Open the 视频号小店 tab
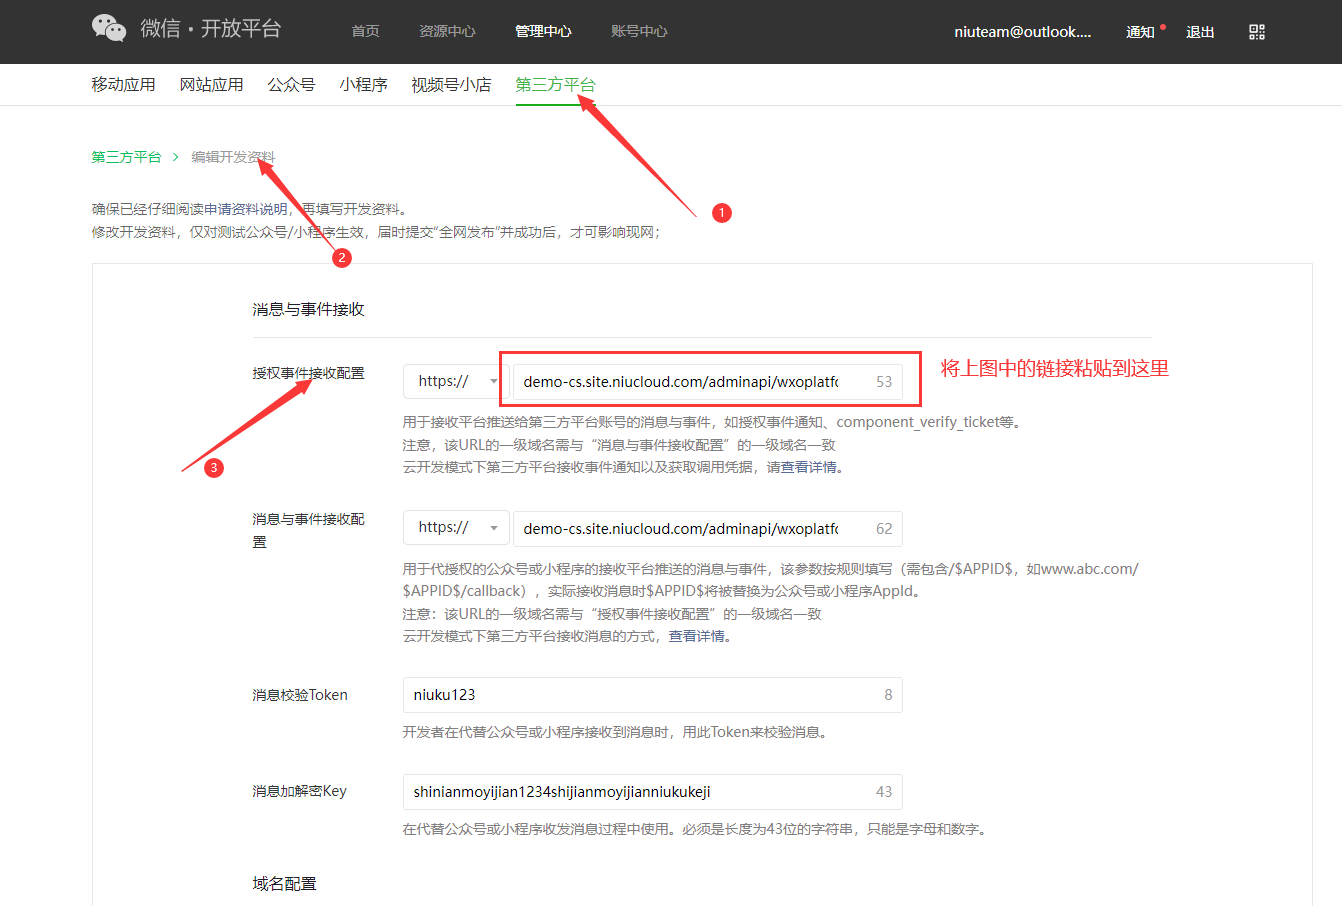 [x=451, y=85]
